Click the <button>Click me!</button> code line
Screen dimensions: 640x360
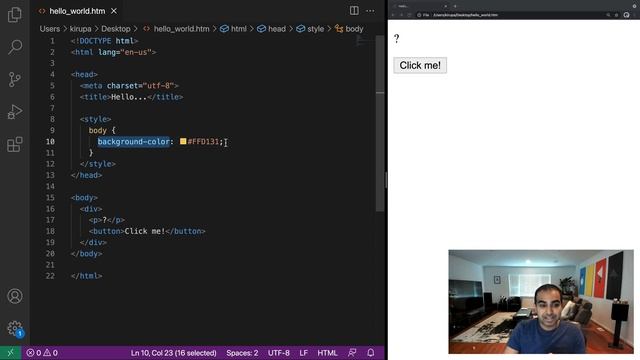[x=147, y=231]
